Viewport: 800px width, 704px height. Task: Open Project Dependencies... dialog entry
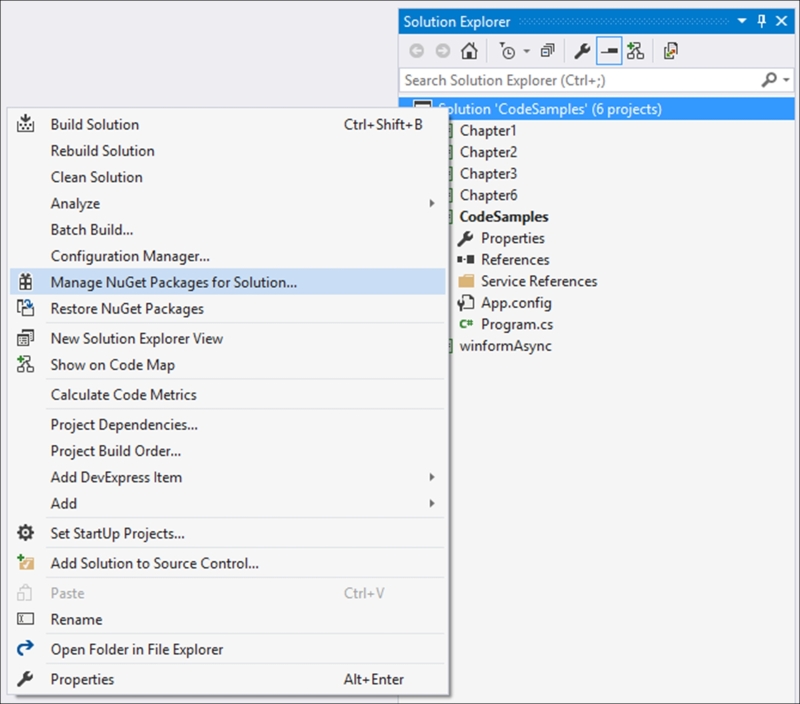[228, 424]
